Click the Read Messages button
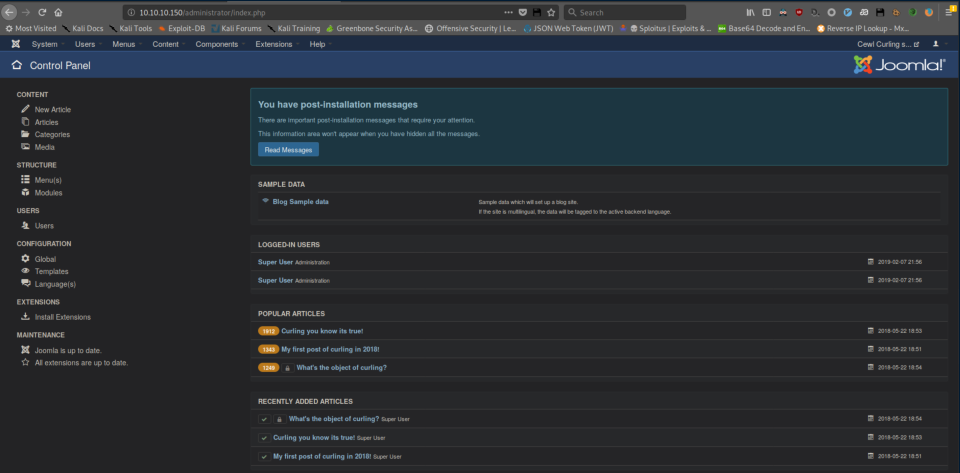This screenshot has width=960, height=473. coord(288,150)
